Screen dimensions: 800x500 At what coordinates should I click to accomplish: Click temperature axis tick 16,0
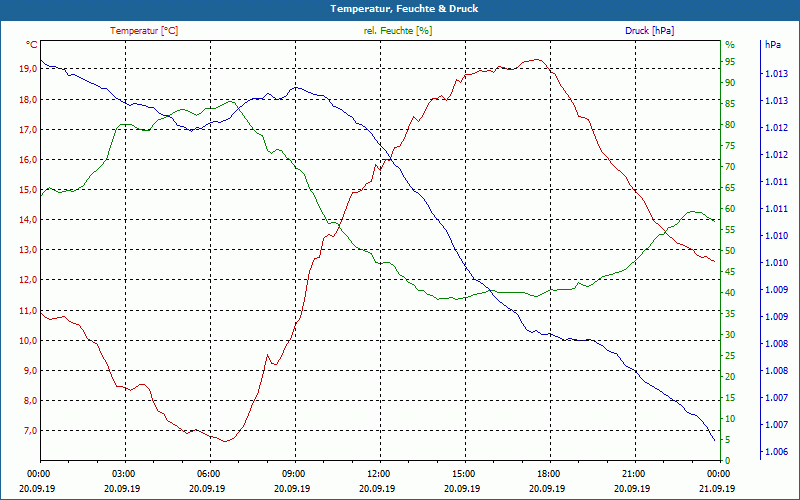[x=28, y=160]
